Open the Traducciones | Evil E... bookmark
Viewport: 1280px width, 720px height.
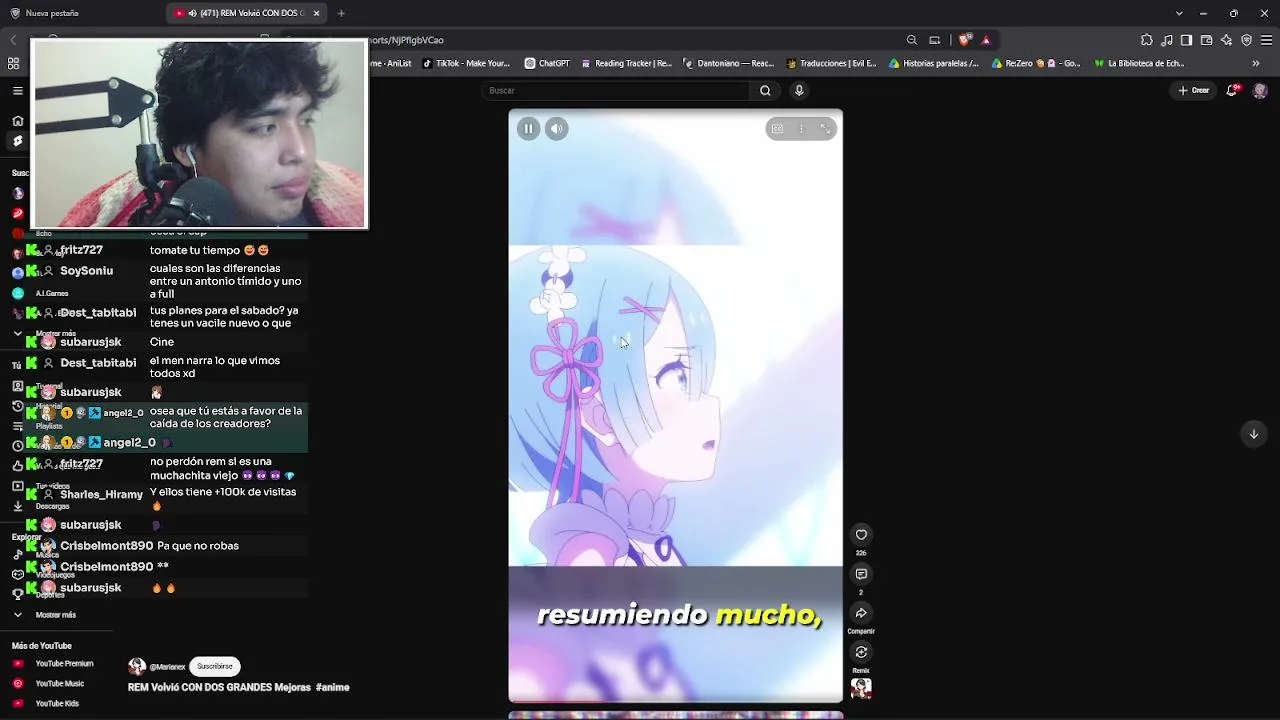click(831, 63)
